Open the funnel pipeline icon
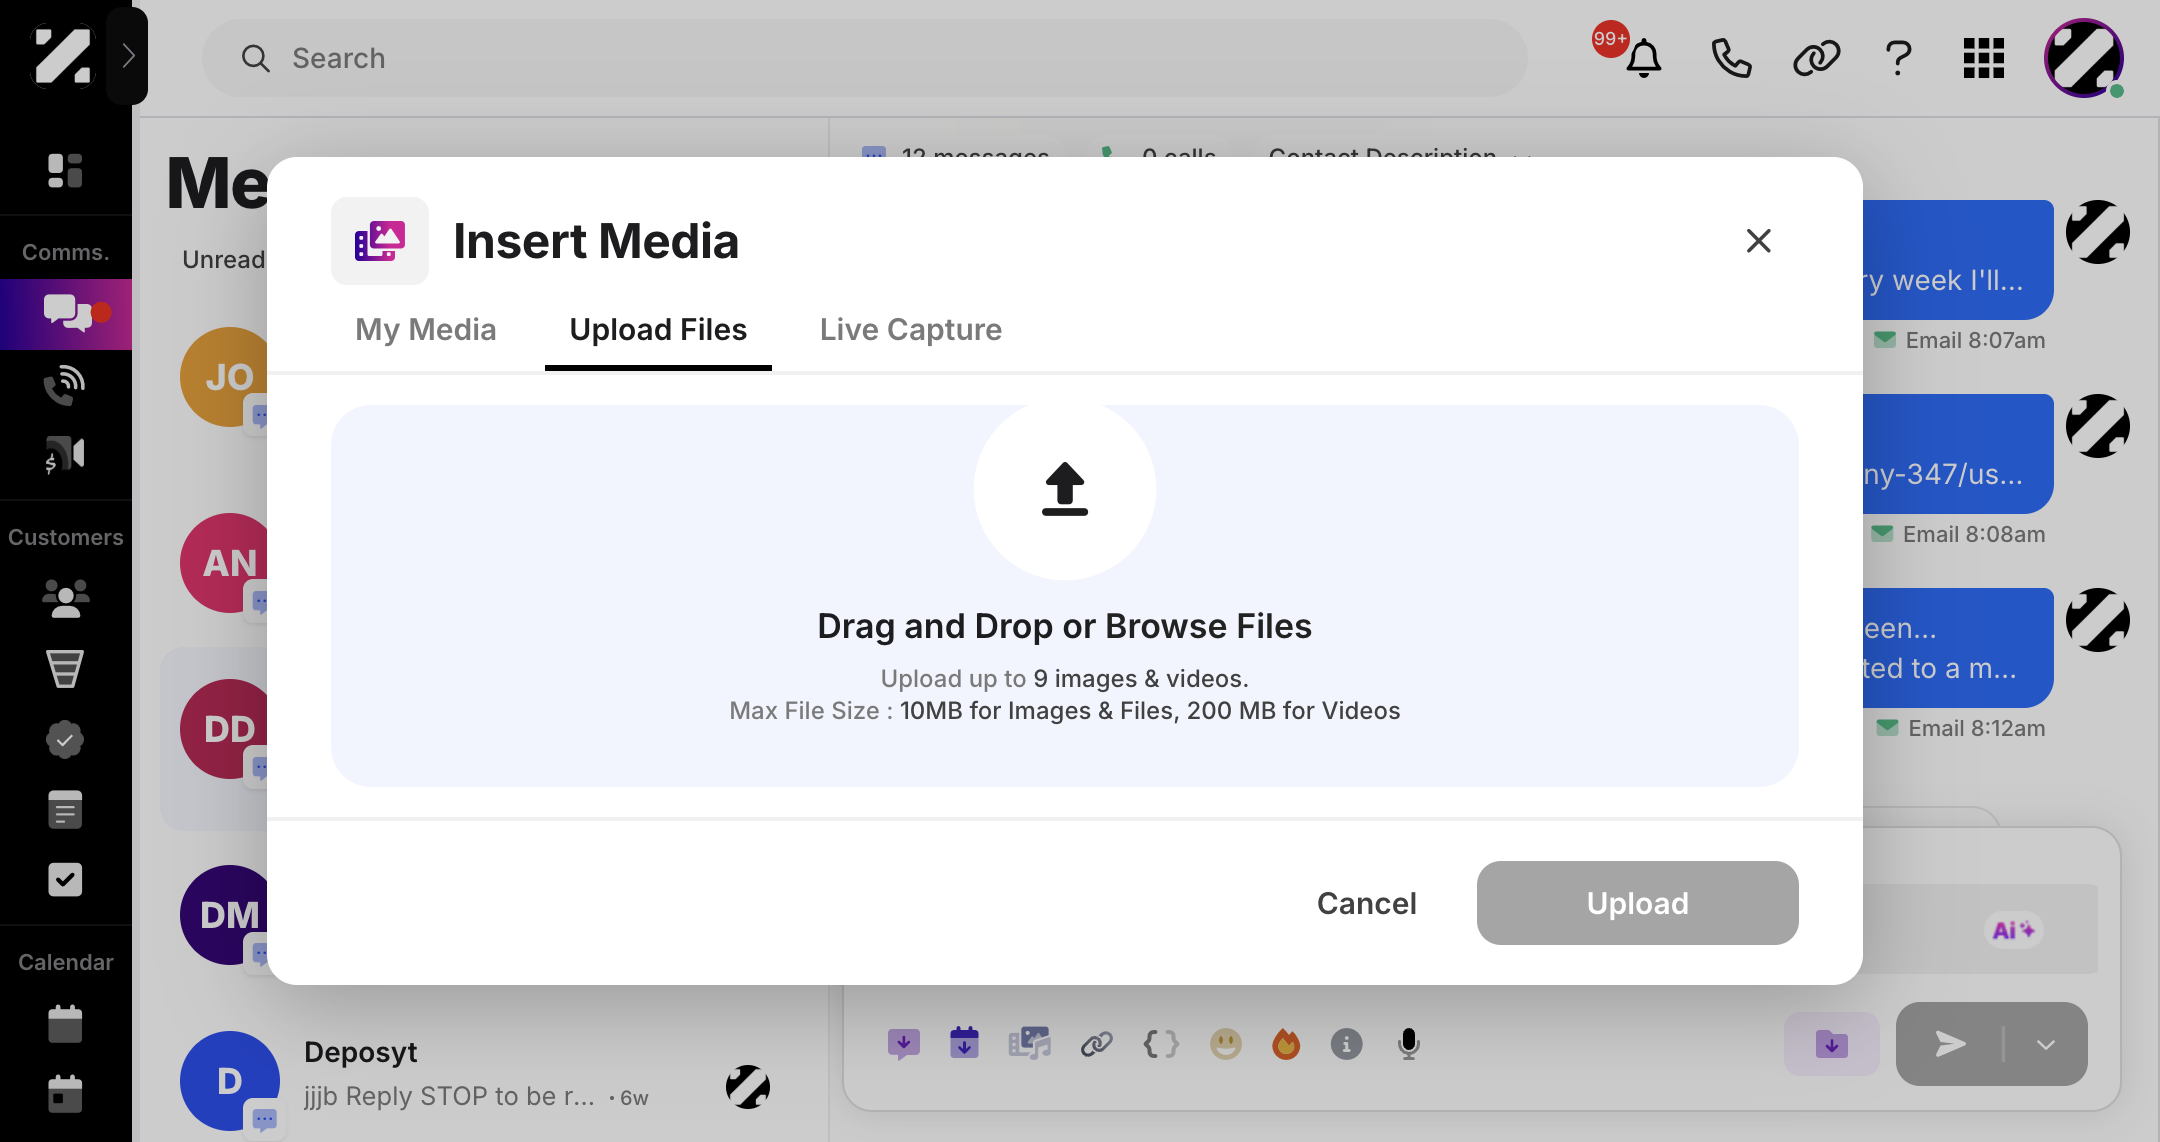The height and width of the screenshot is (1142, 2160). click(x=65, y=669)
